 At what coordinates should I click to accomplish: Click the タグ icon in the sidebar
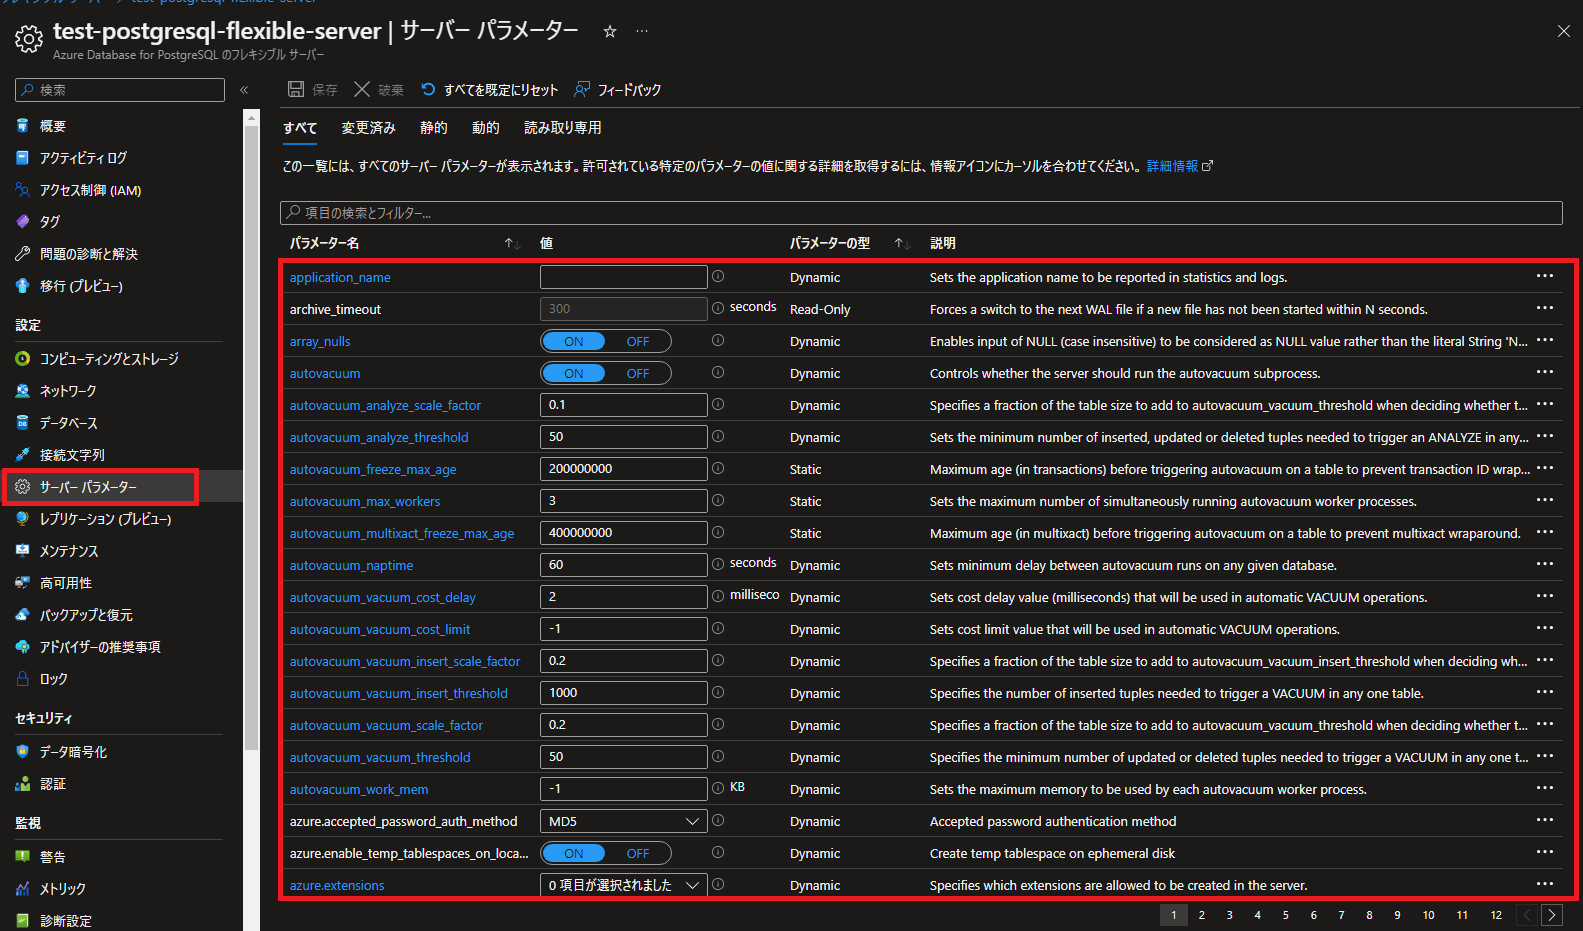pos(23,222)
